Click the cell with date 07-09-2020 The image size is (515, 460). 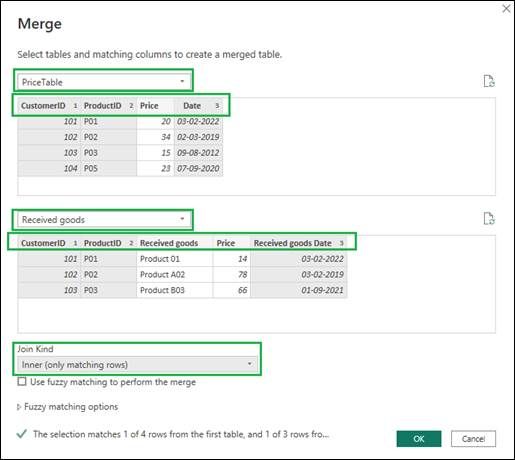click(198, 168)
